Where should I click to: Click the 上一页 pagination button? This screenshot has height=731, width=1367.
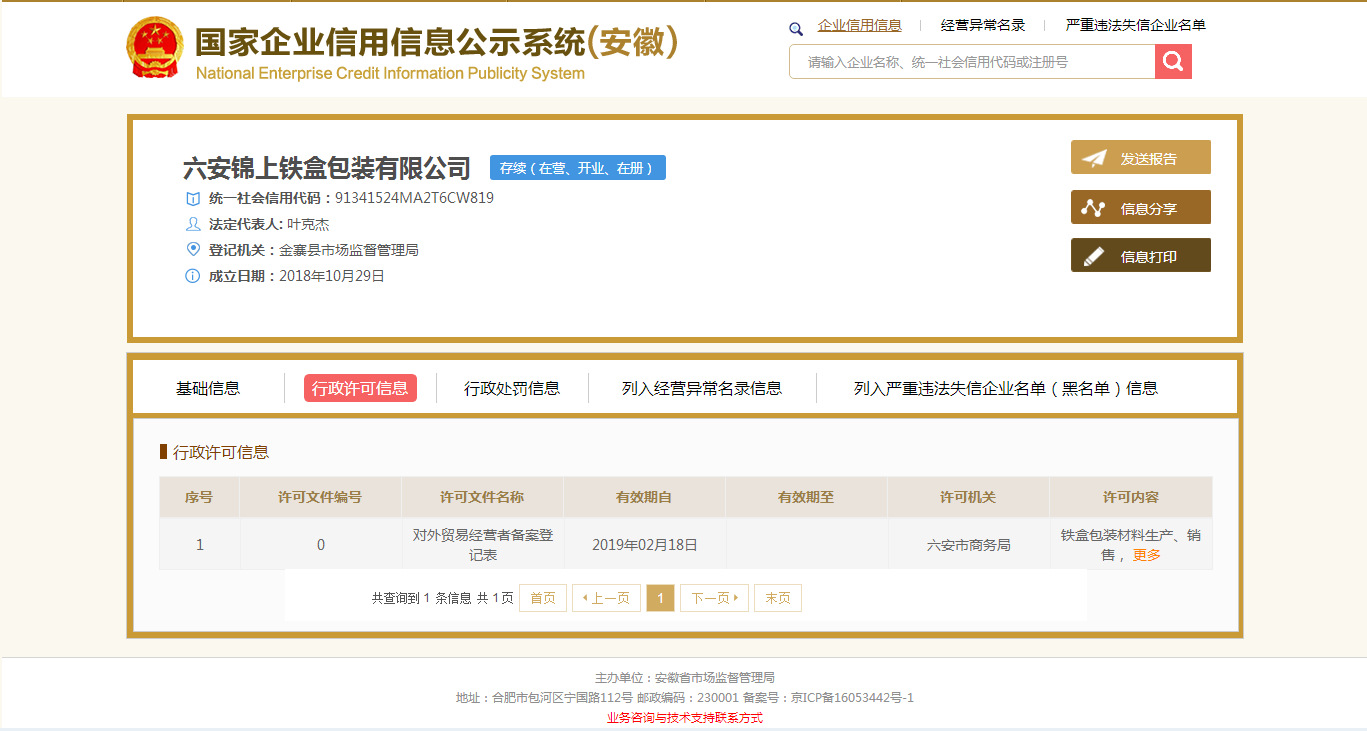pos(606,598)
